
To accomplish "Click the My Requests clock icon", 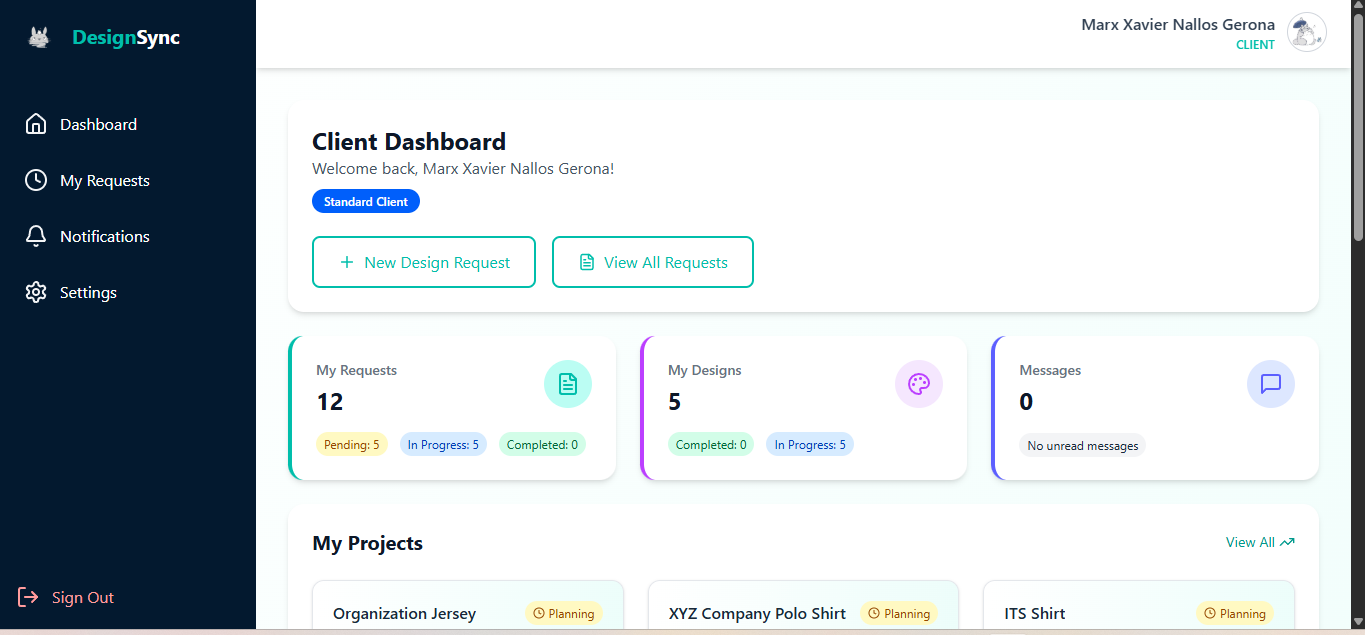I will point(36,180).
